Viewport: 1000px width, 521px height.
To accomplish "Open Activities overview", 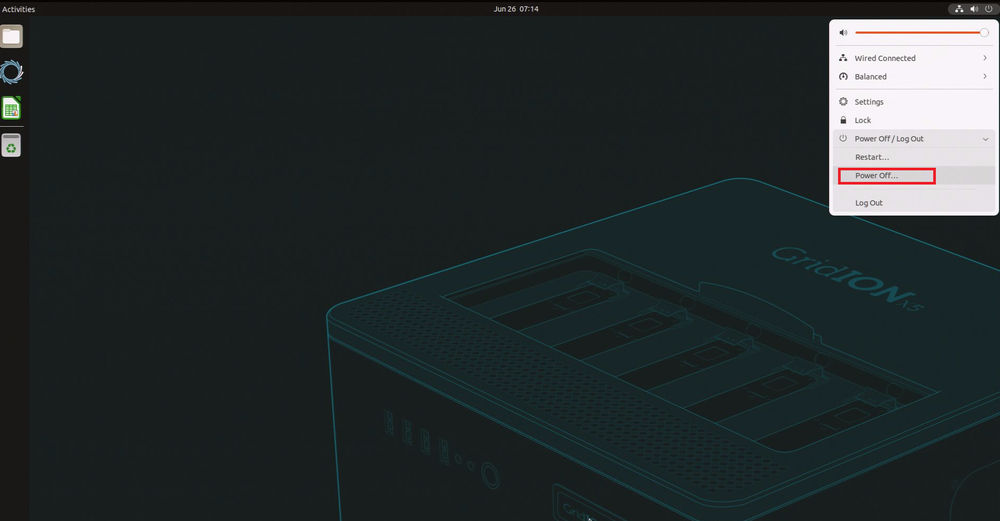I will point(18,9).
